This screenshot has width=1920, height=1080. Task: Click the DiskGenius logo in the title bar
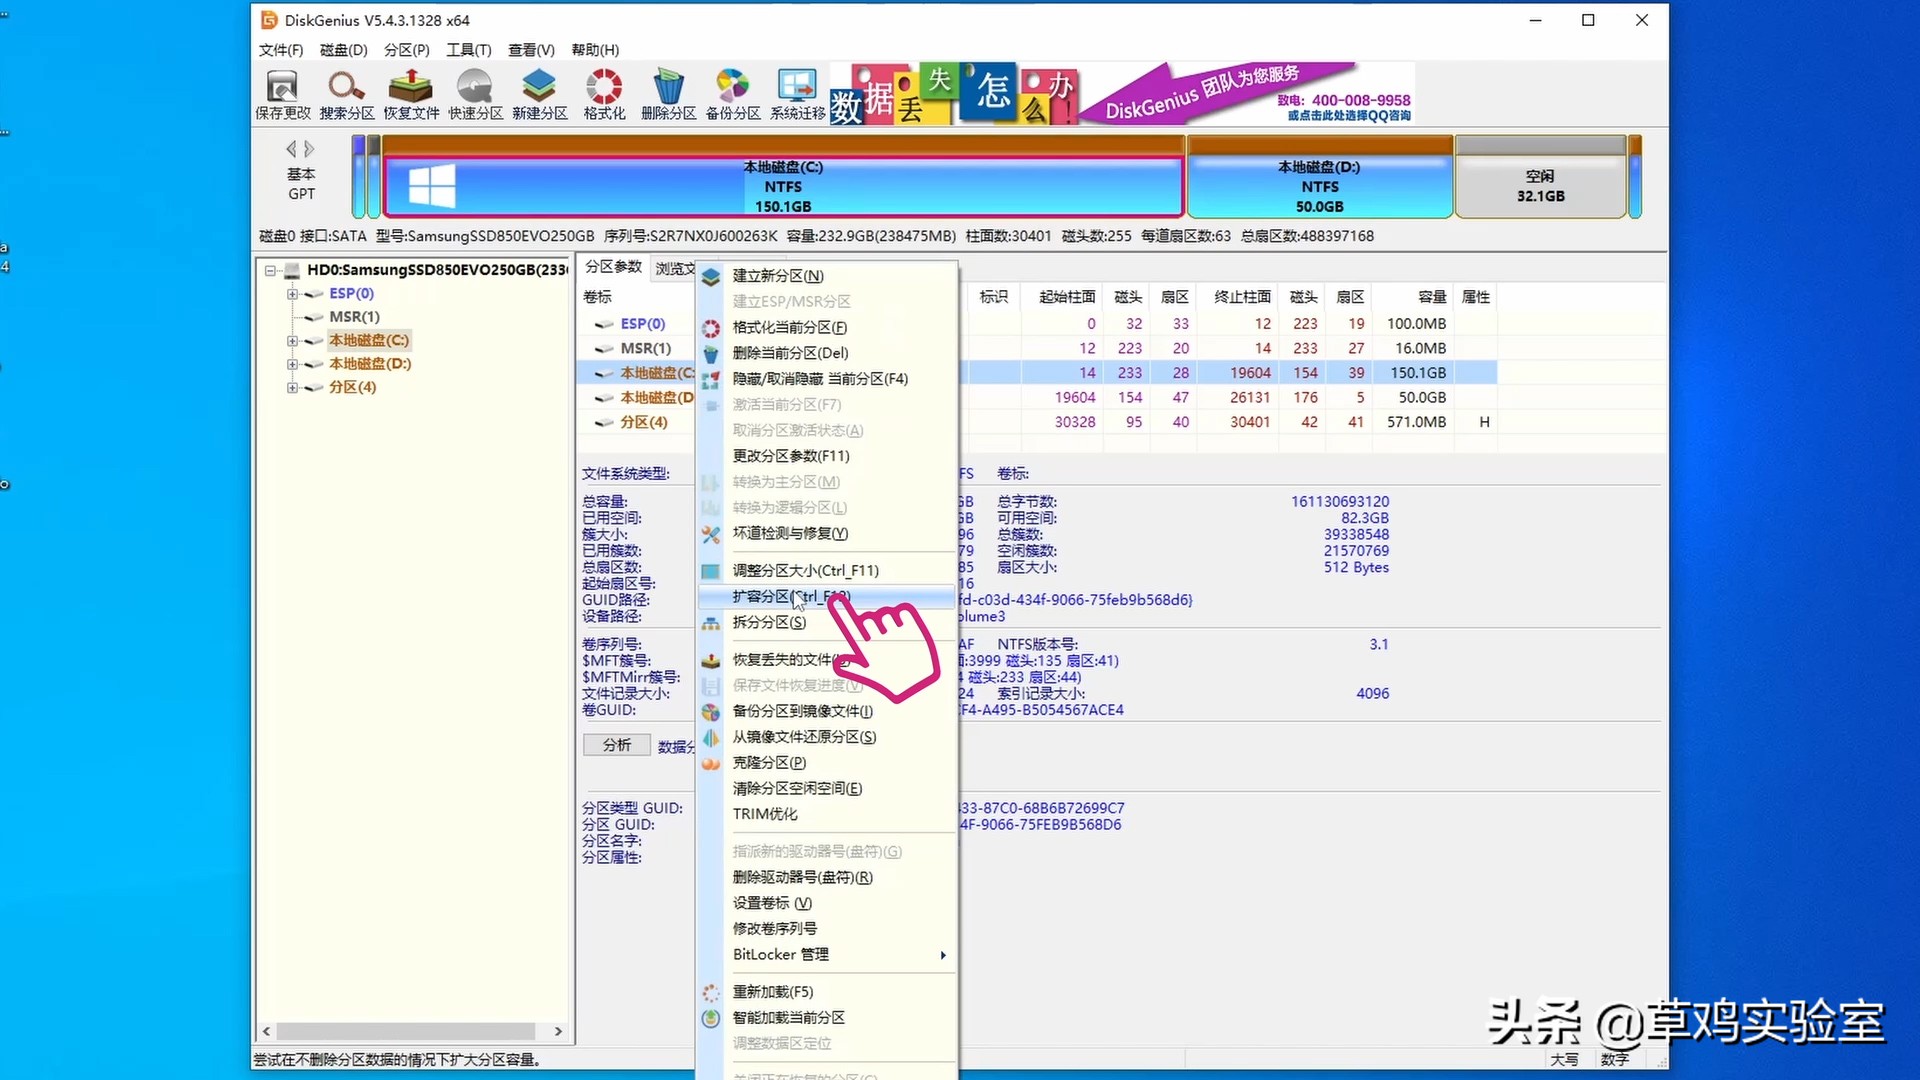pos(268,19)
